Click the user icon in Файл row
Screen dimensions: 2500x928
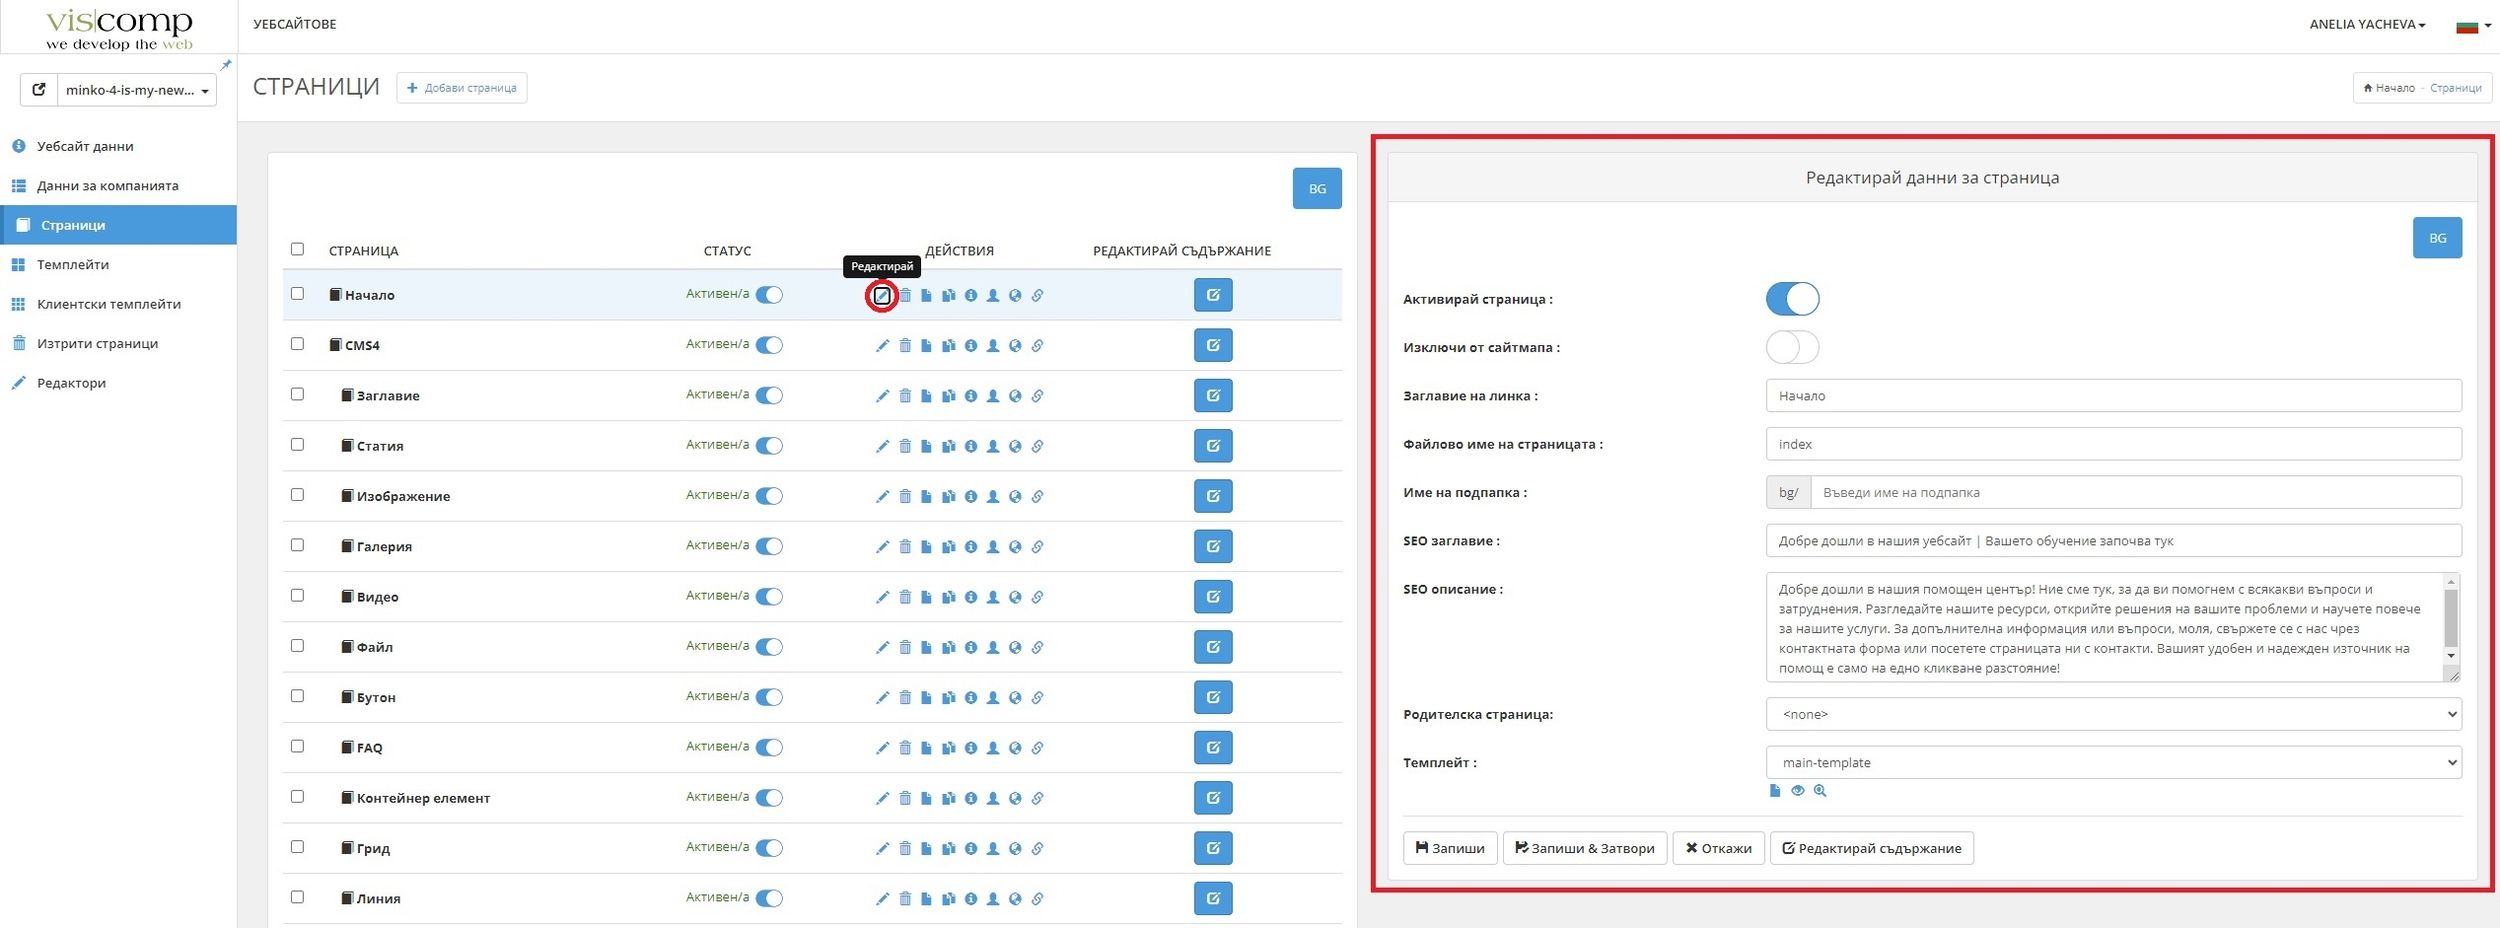[992, 647]
